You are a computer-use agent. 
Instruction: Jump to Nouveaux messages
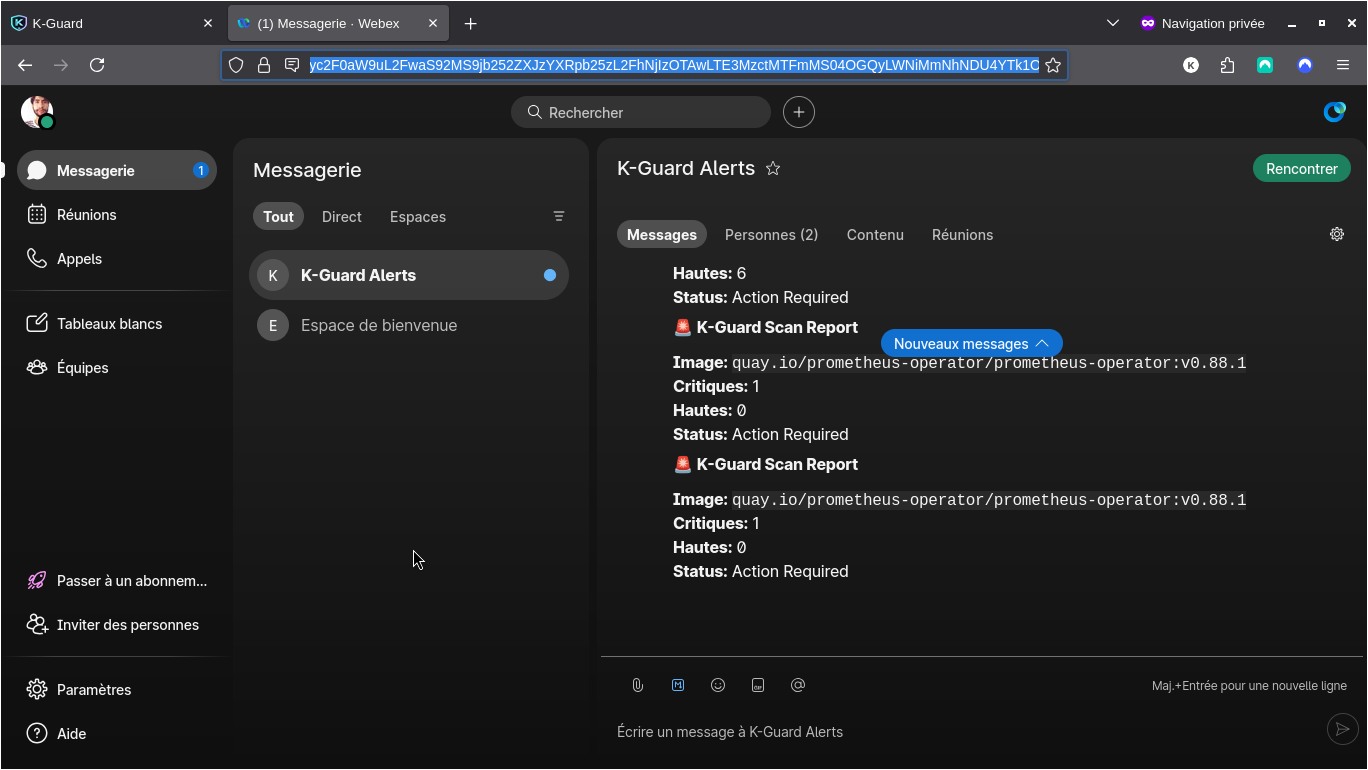click(971, 343)
